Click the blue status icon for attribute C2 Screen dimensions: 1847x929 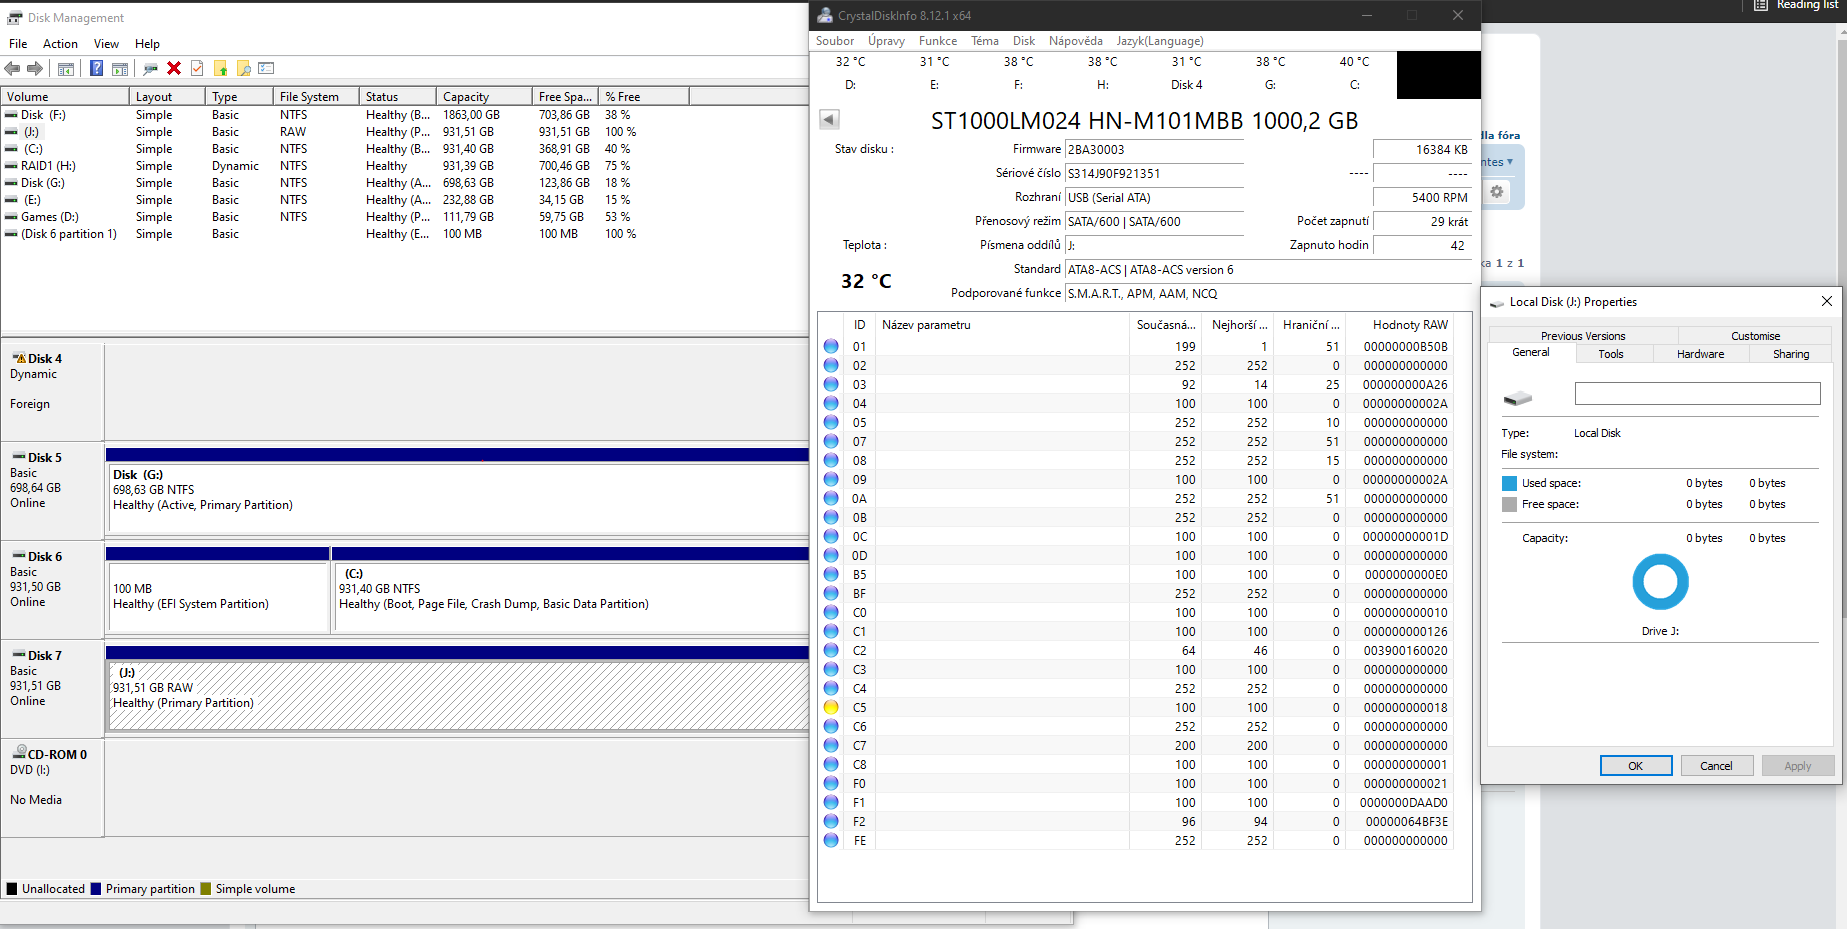click(x=831, y=650)
